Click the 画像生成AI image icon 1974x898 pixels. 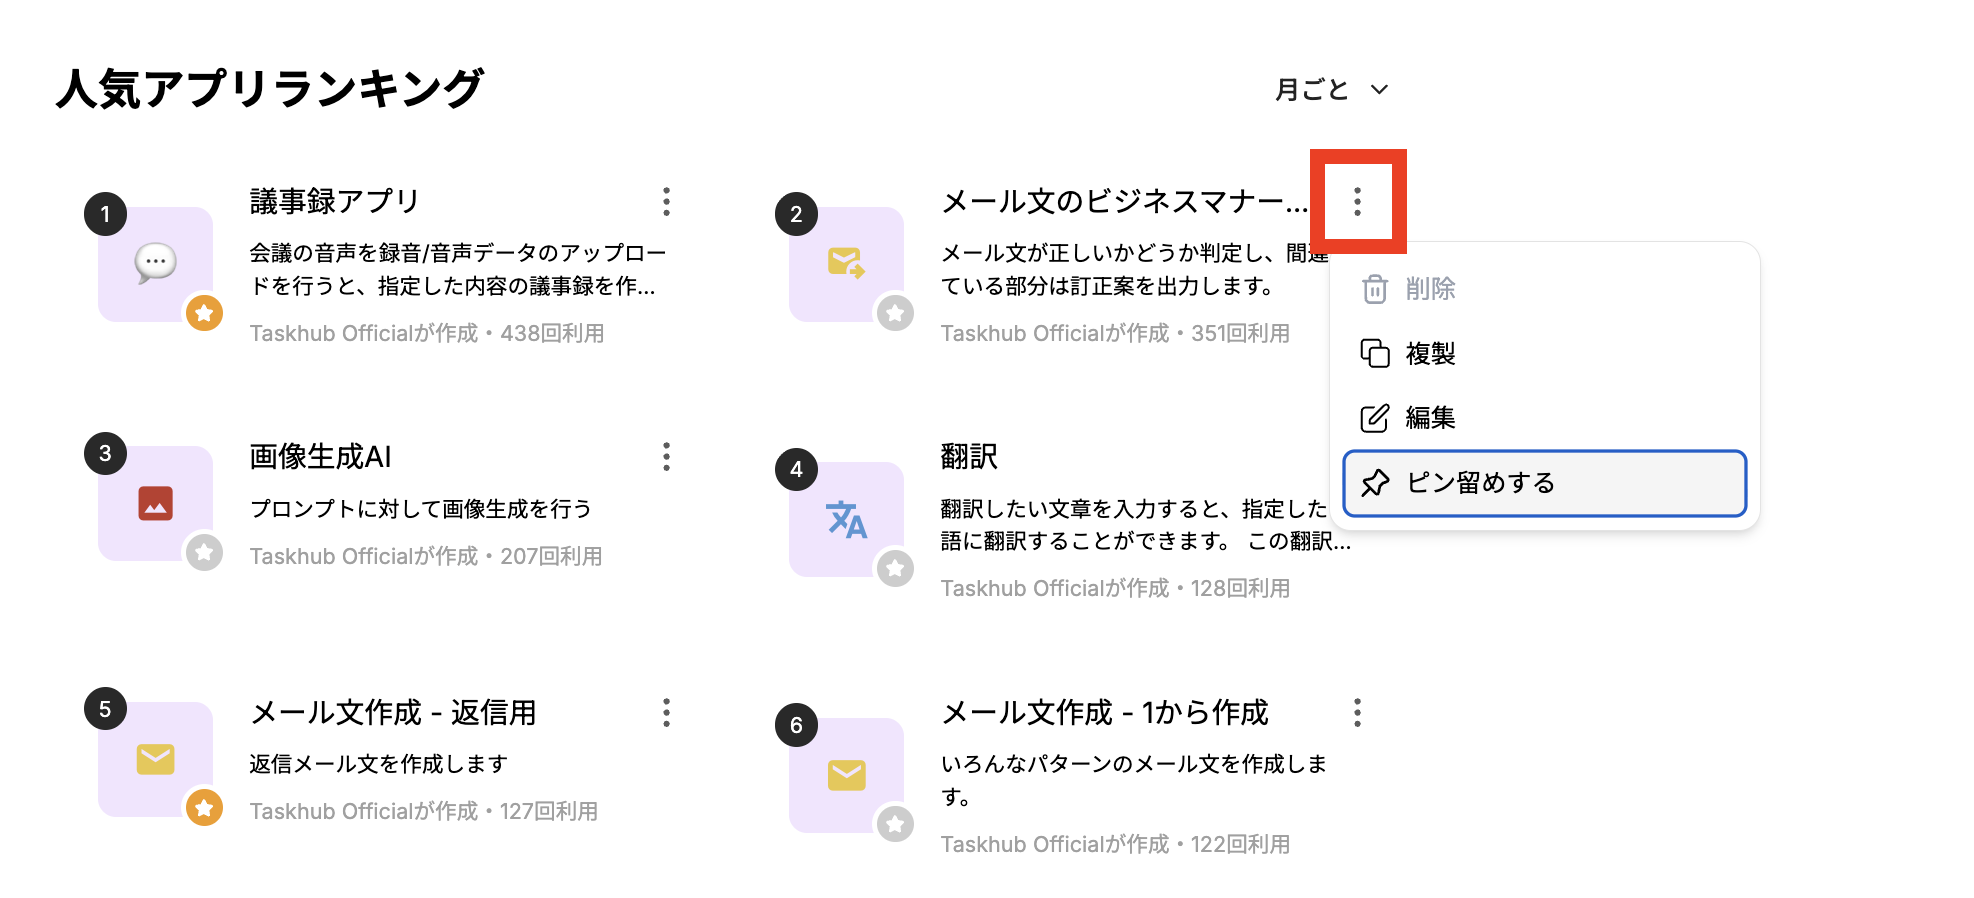[x=155, y=503]
